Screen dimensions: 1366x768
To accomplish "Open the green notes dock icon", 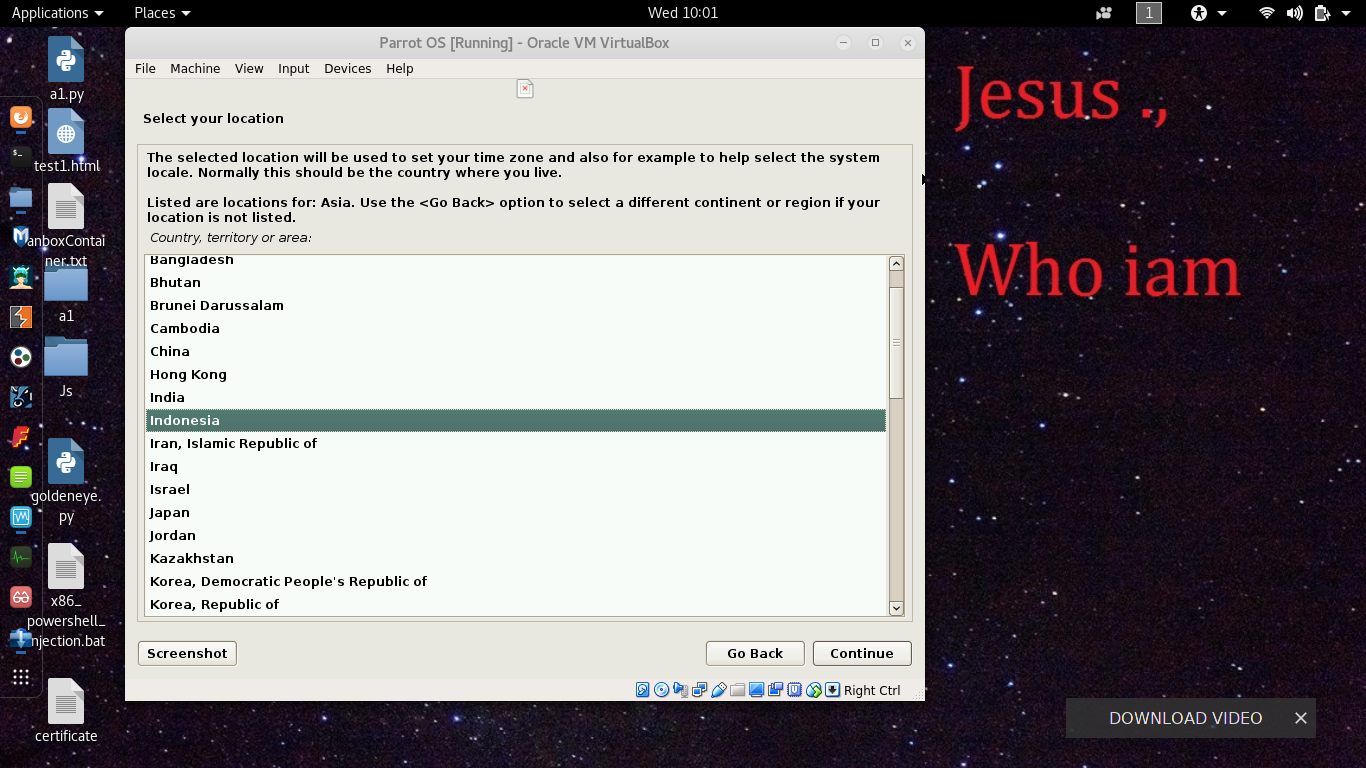I will (x=21, y=477).
